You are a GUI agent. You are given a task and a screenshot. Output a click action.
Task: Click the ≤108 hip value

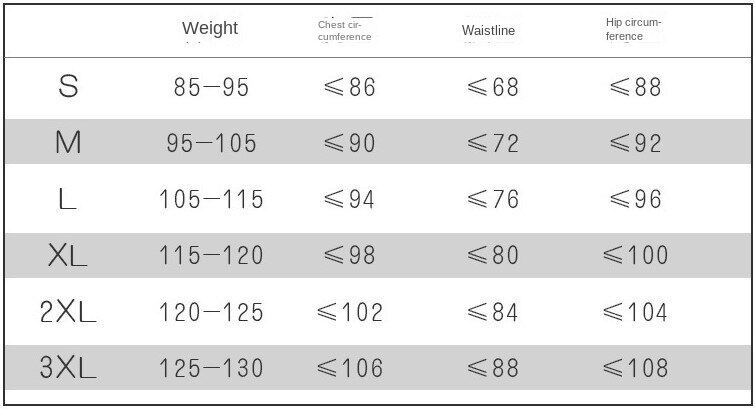pyautogui.click(x=635, y=368)
